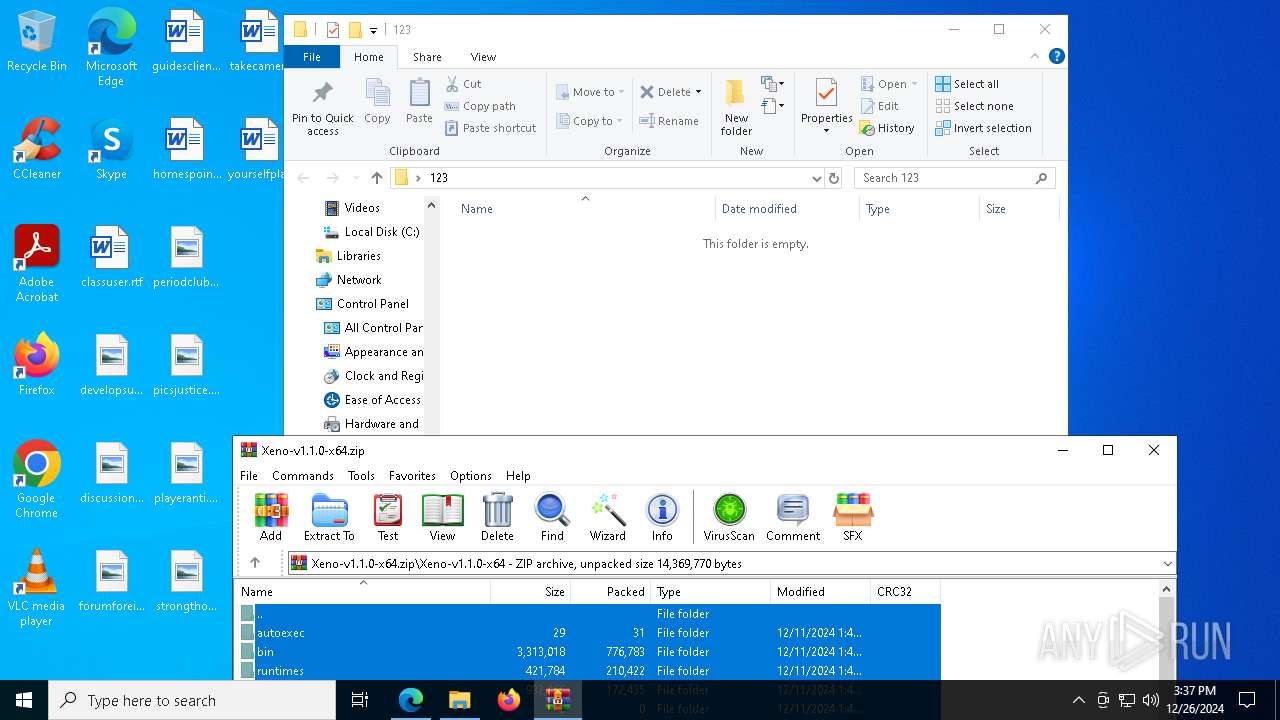Sort by Date modified column in Explorer
This screenshot has width=1280, height=720.
pyautogui.click(x=787, y=209)
